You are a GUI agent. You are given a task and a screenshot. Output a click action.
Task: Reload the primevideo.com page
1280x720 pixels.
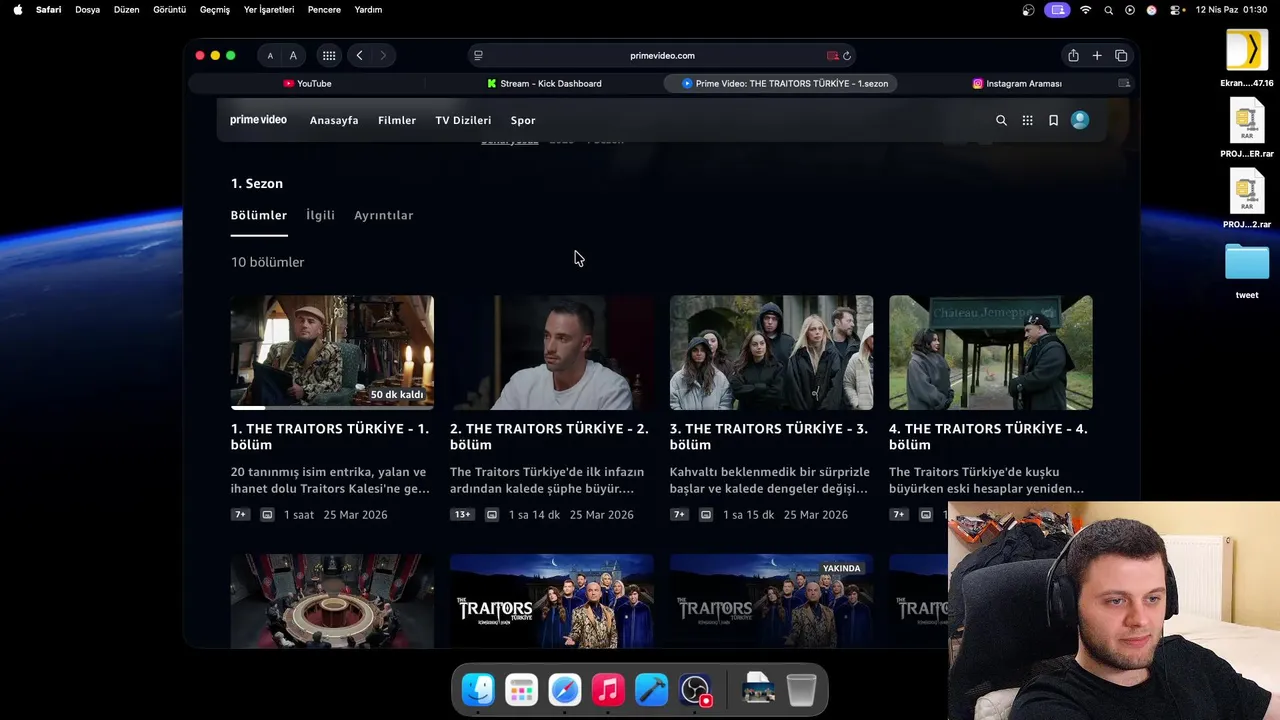(x=847, y=56)
